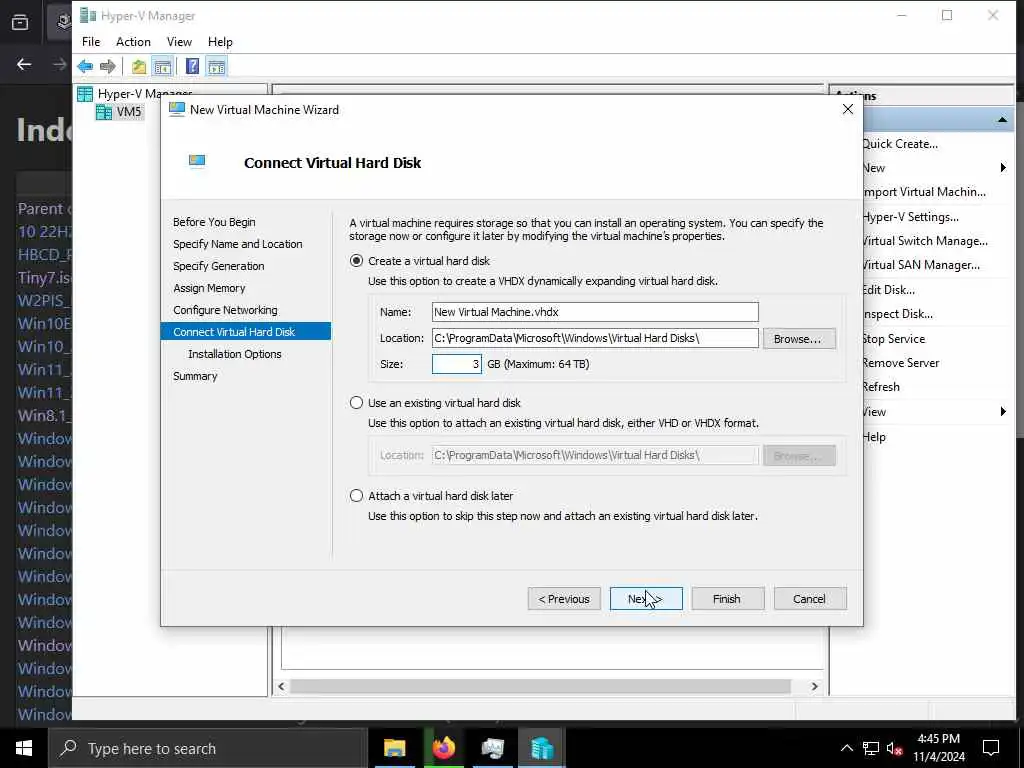Click the horizontal scrollbar in the center pane
This screenshot has height=768, width=1024.
pos(540,686)
